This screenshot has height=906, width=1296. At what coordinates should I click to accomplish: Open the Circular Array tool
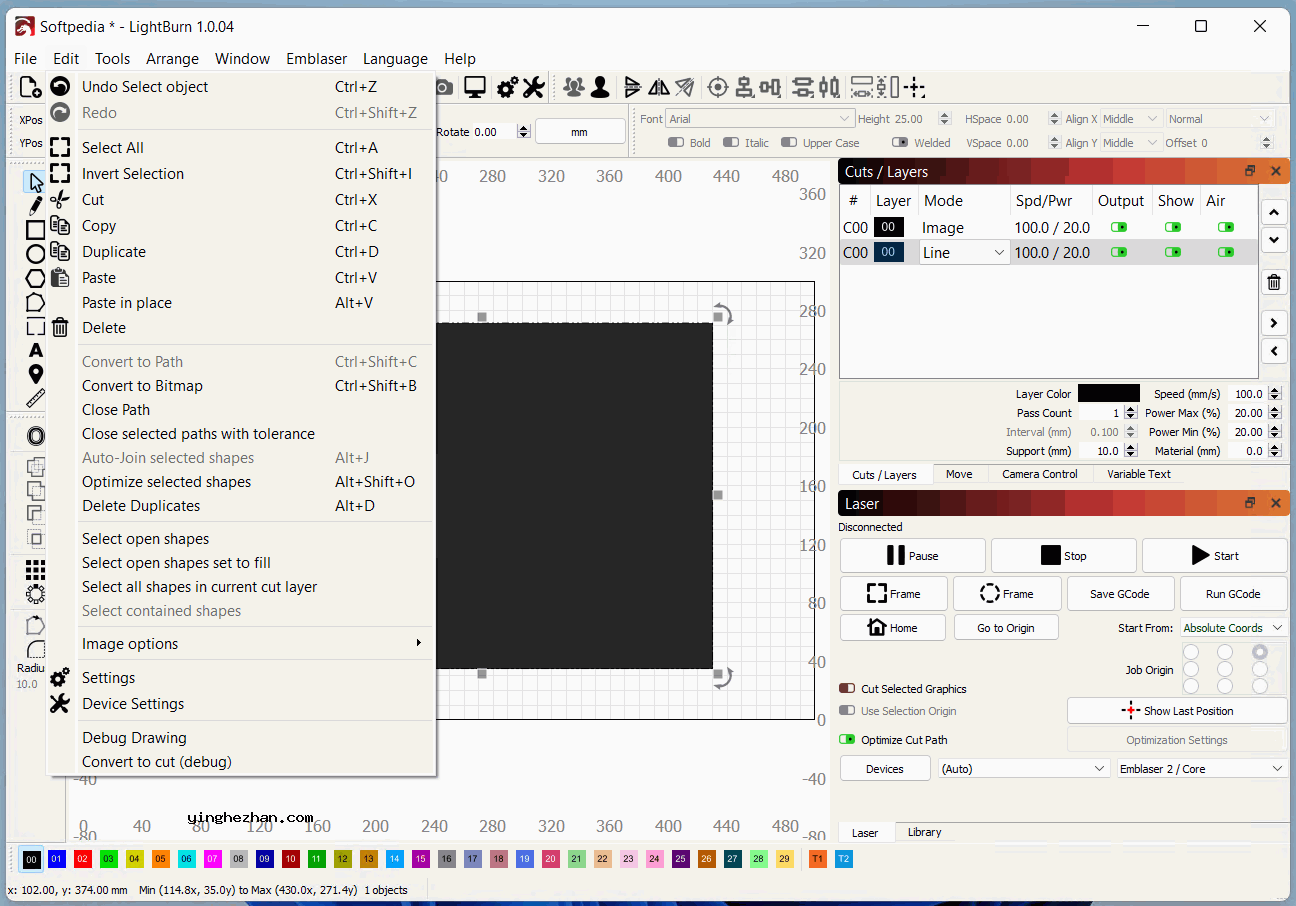[x=36, y=594]
